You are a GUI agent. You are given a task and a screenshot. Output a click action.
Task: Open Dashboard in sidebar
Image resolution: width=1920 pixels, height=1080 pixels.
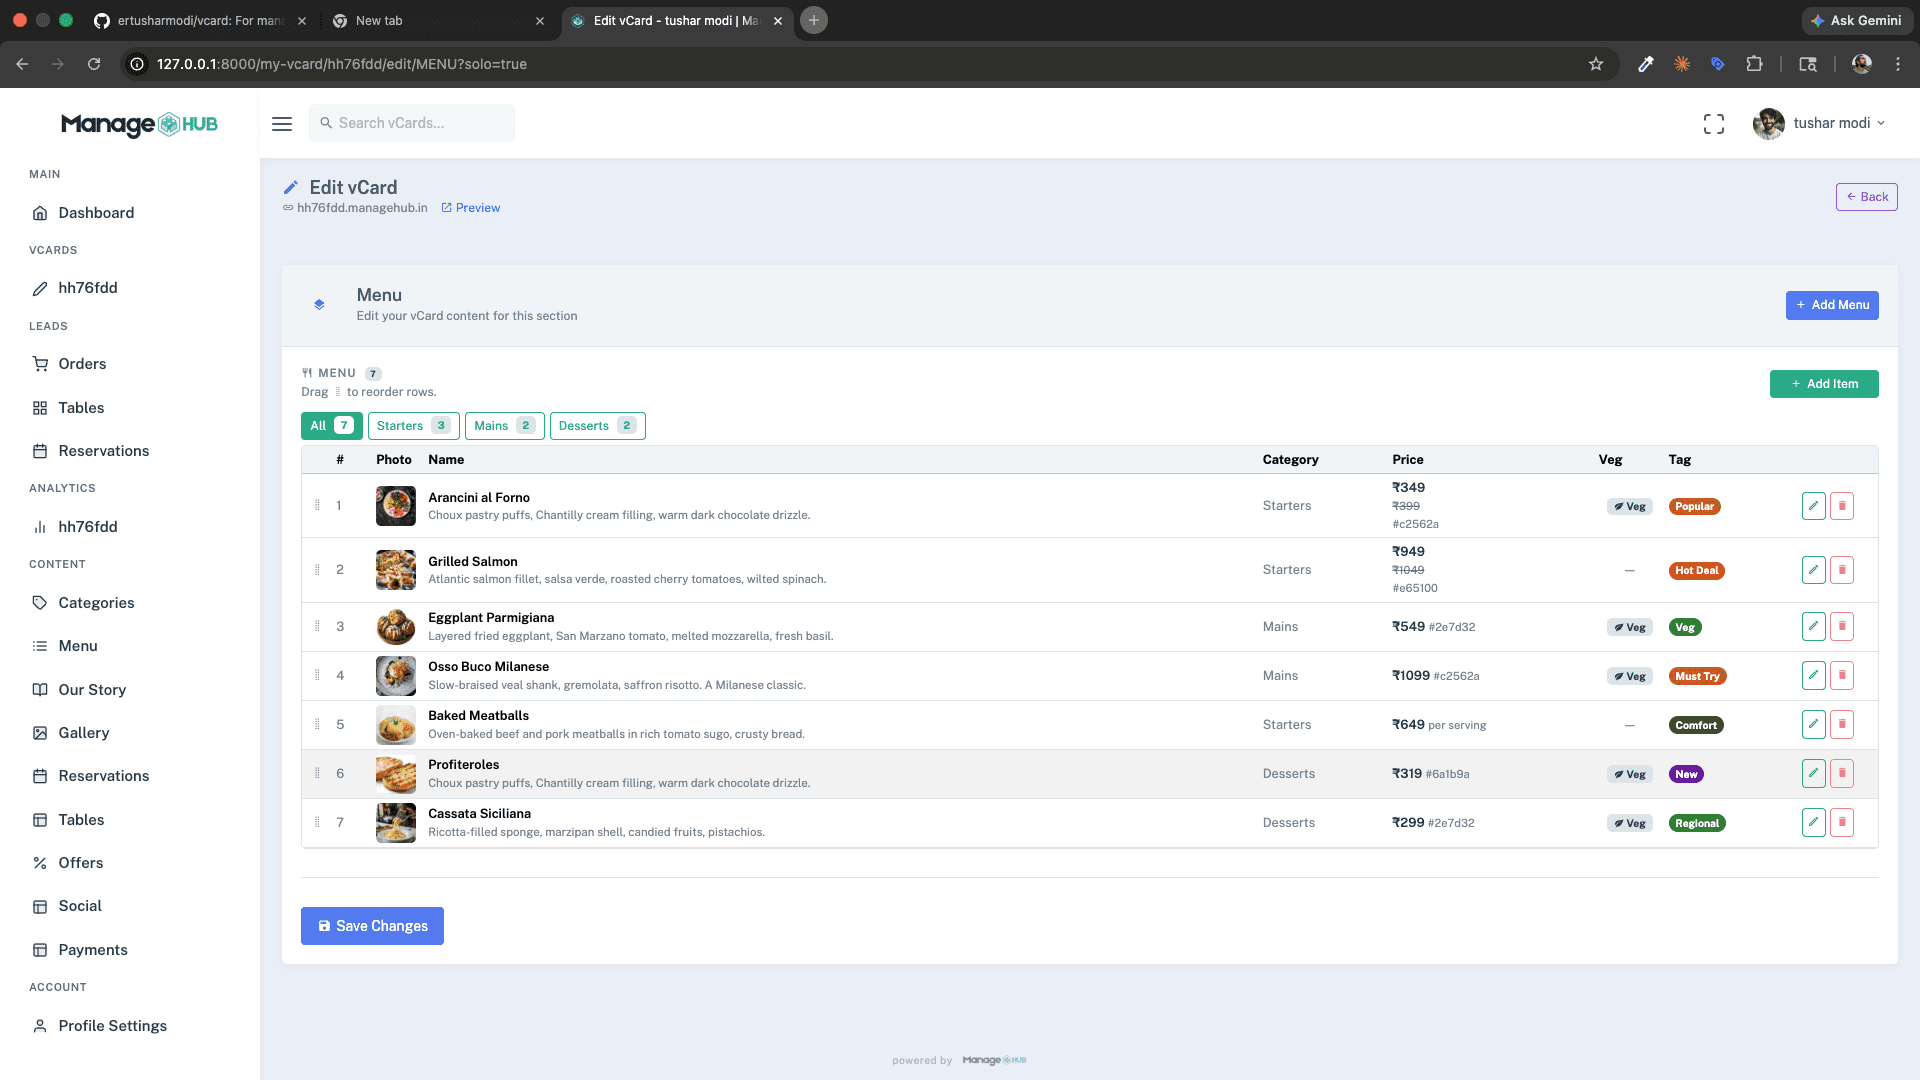[x=96, y=213]
